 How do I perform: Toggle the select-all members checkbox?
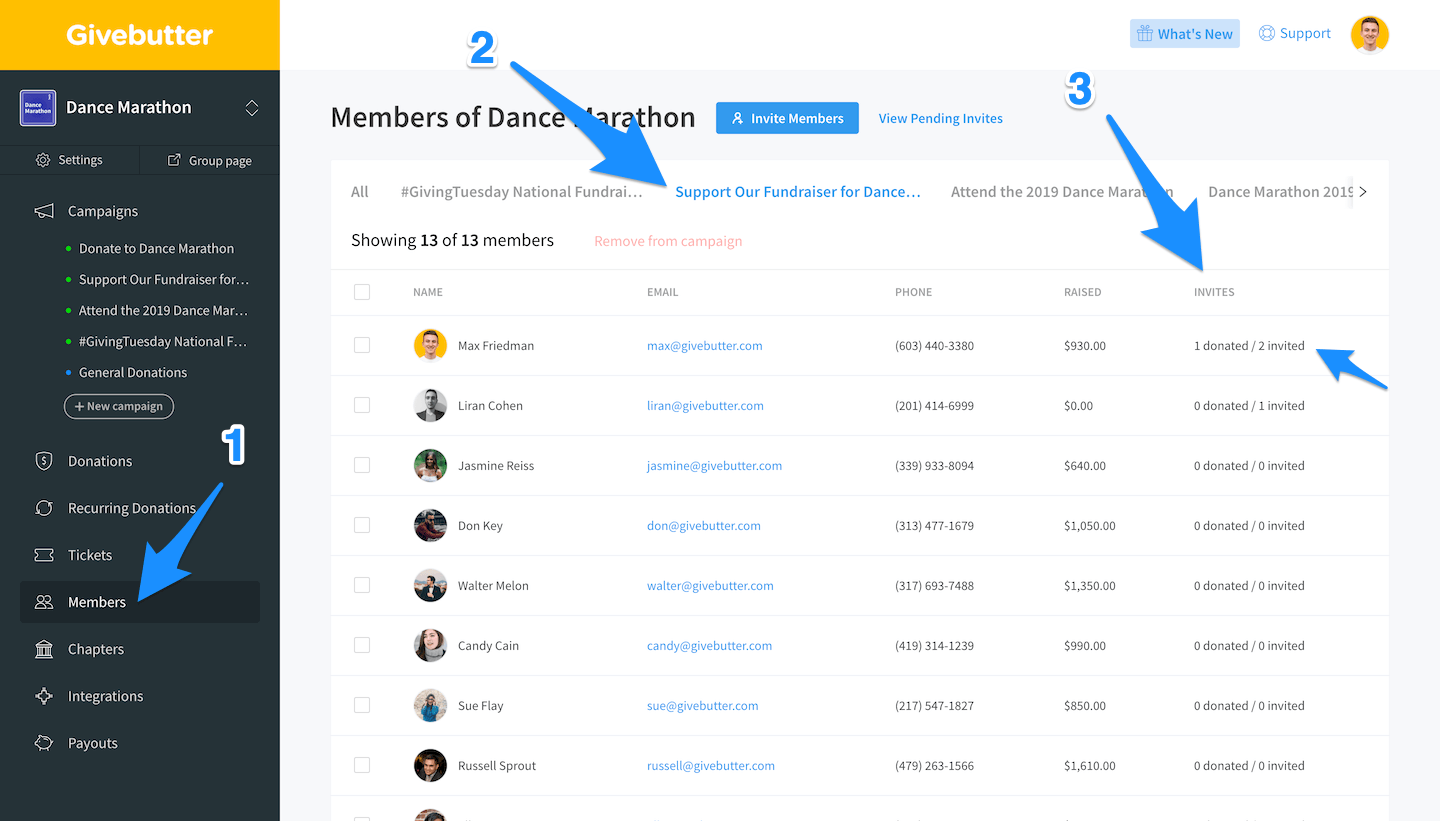point(362,292)
